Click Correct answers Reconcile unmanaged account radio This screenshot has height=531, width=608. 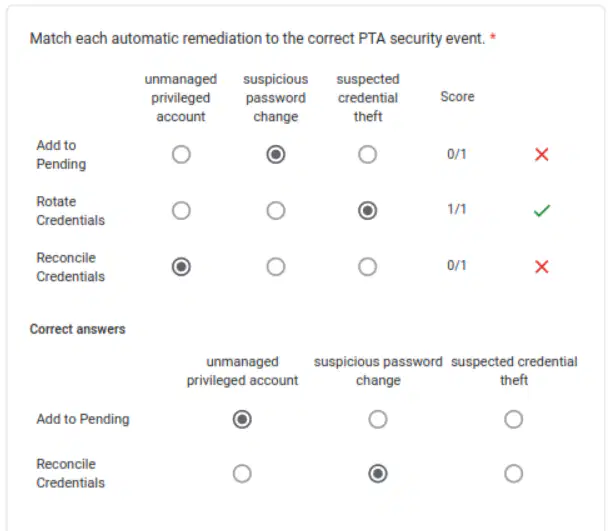coord(242,474)
